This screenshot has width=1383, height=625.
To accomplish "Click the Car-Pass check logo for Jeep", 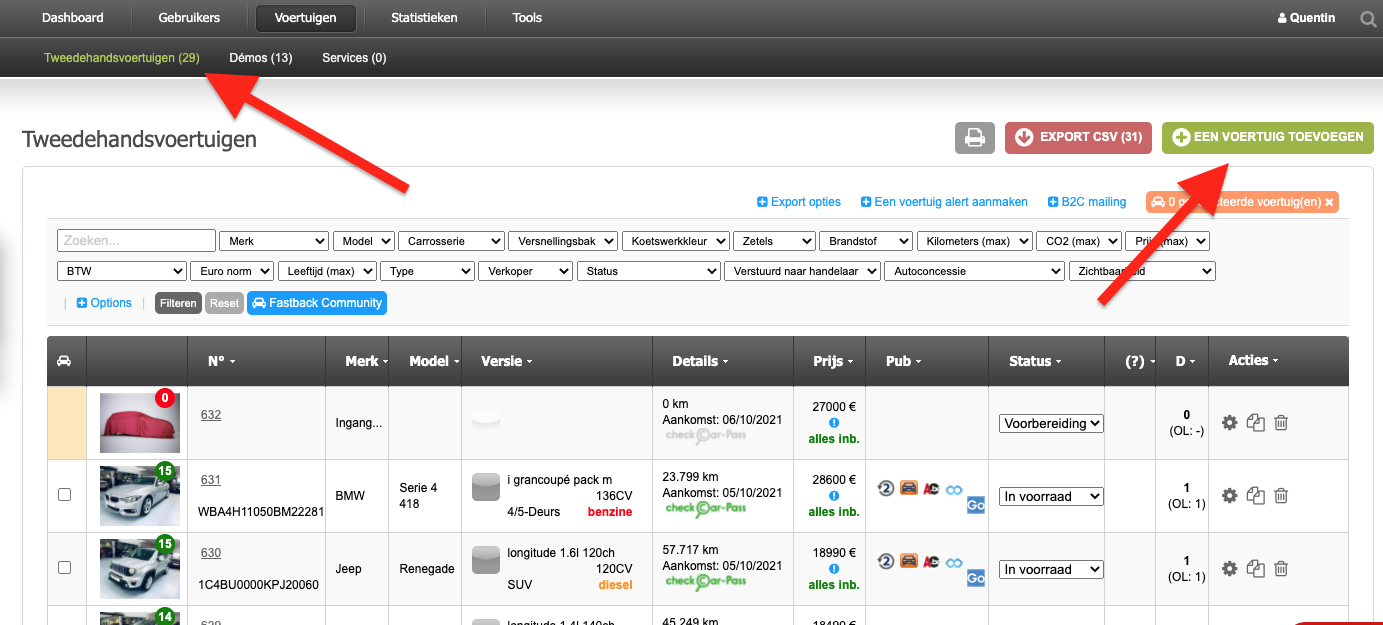I will click(x=706, y=582).
